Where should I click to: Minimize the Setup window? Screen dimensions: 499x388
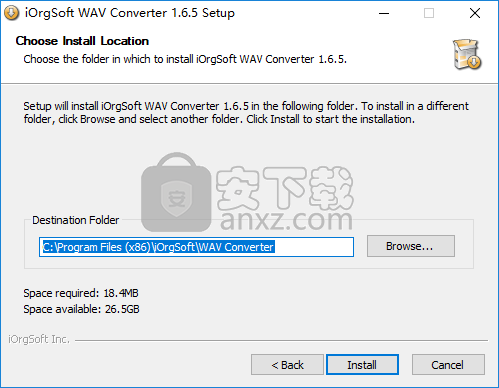click(384, 13)
